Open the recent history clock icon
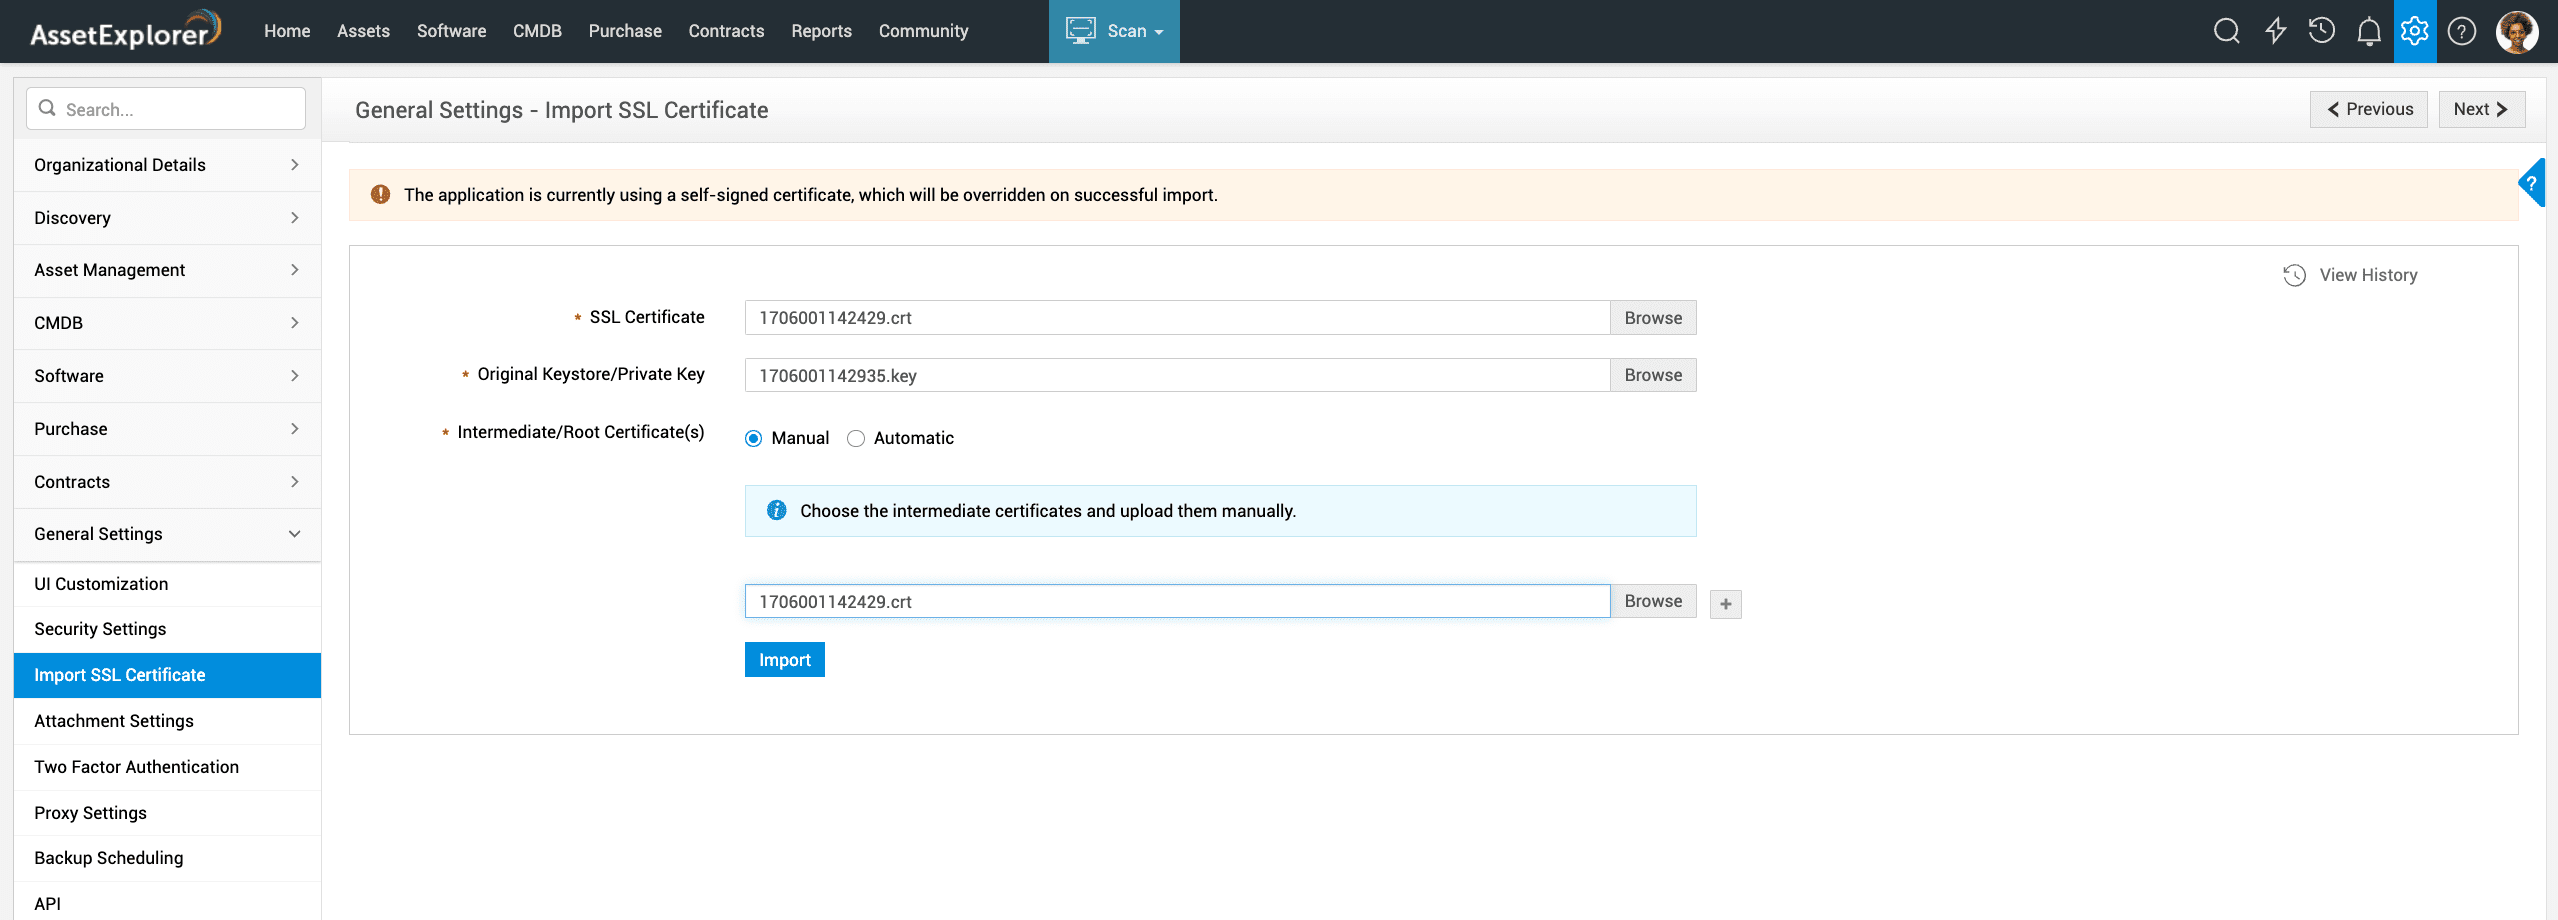The width and height of the screenshot is (2558, 920). [2321, 31]
